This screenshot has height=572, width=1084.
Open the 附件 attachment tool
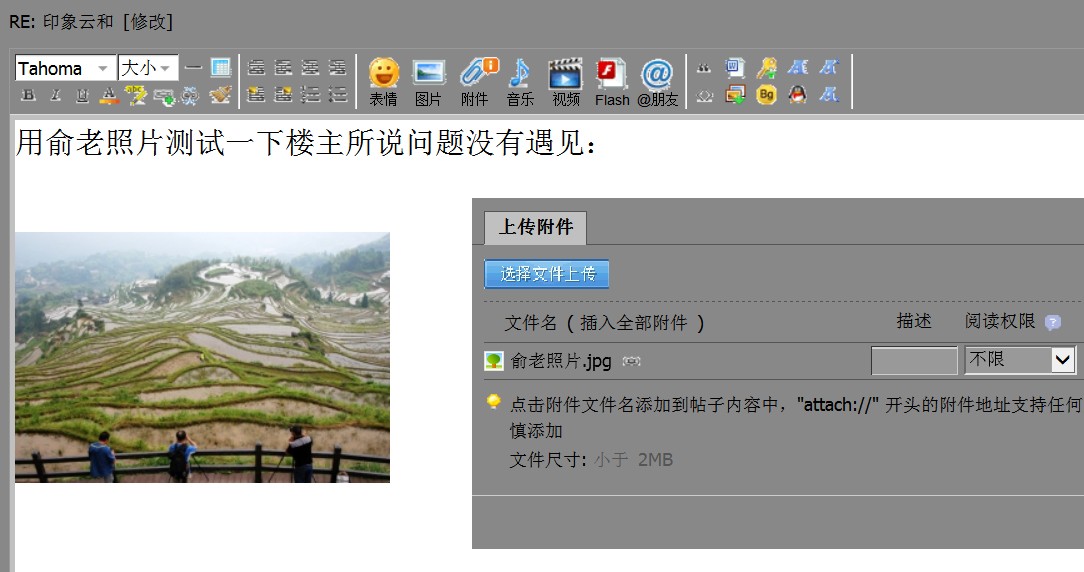(x=476, y=80)
